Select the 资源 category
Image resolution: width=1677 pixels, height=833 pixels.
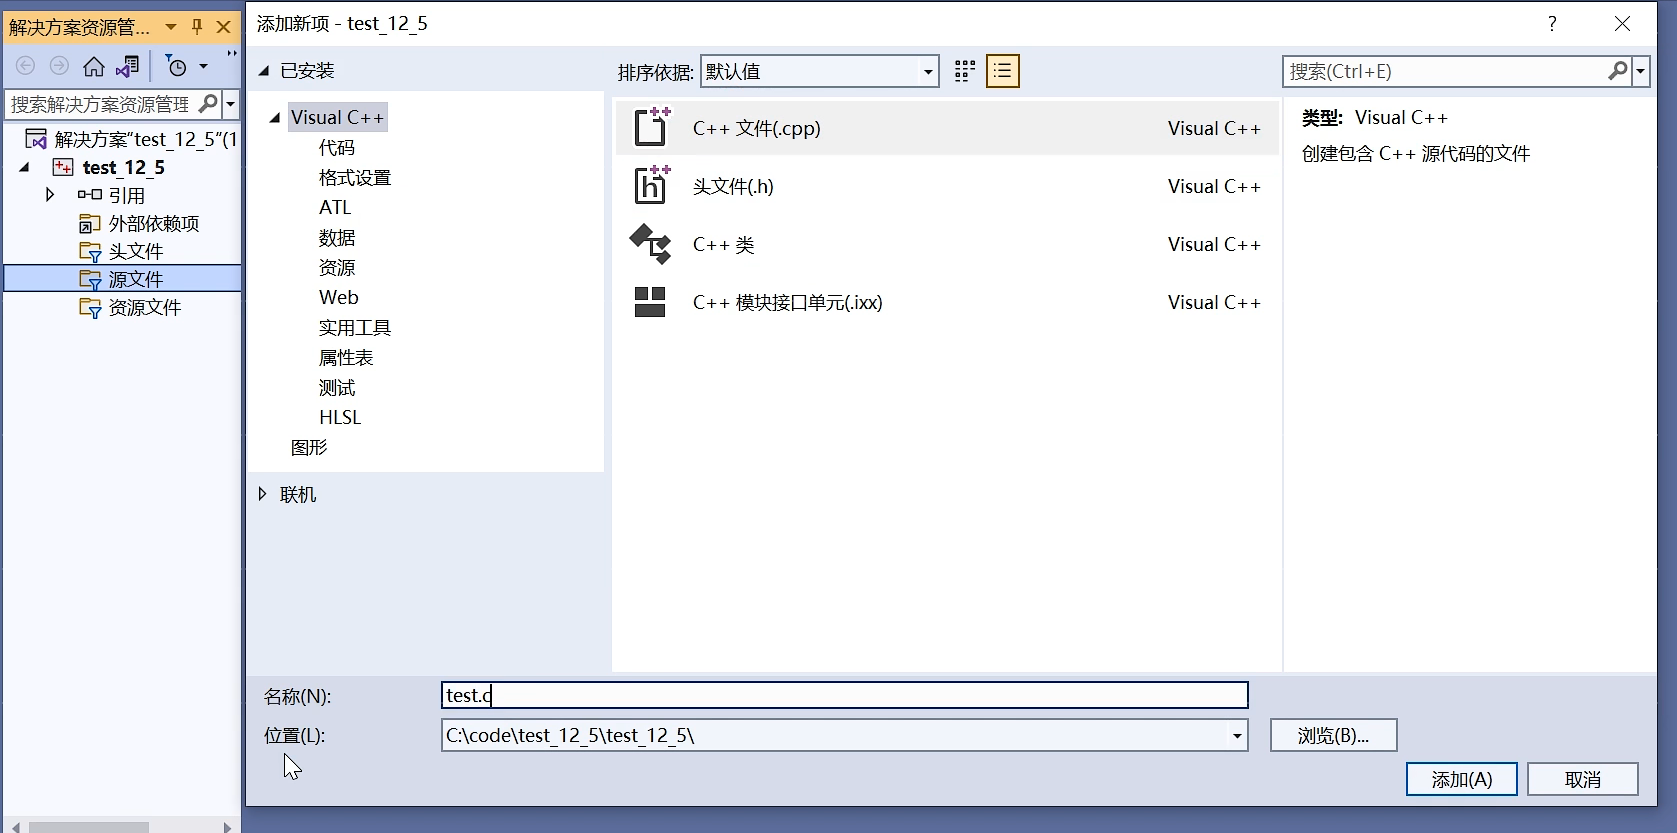coord(337,267)
